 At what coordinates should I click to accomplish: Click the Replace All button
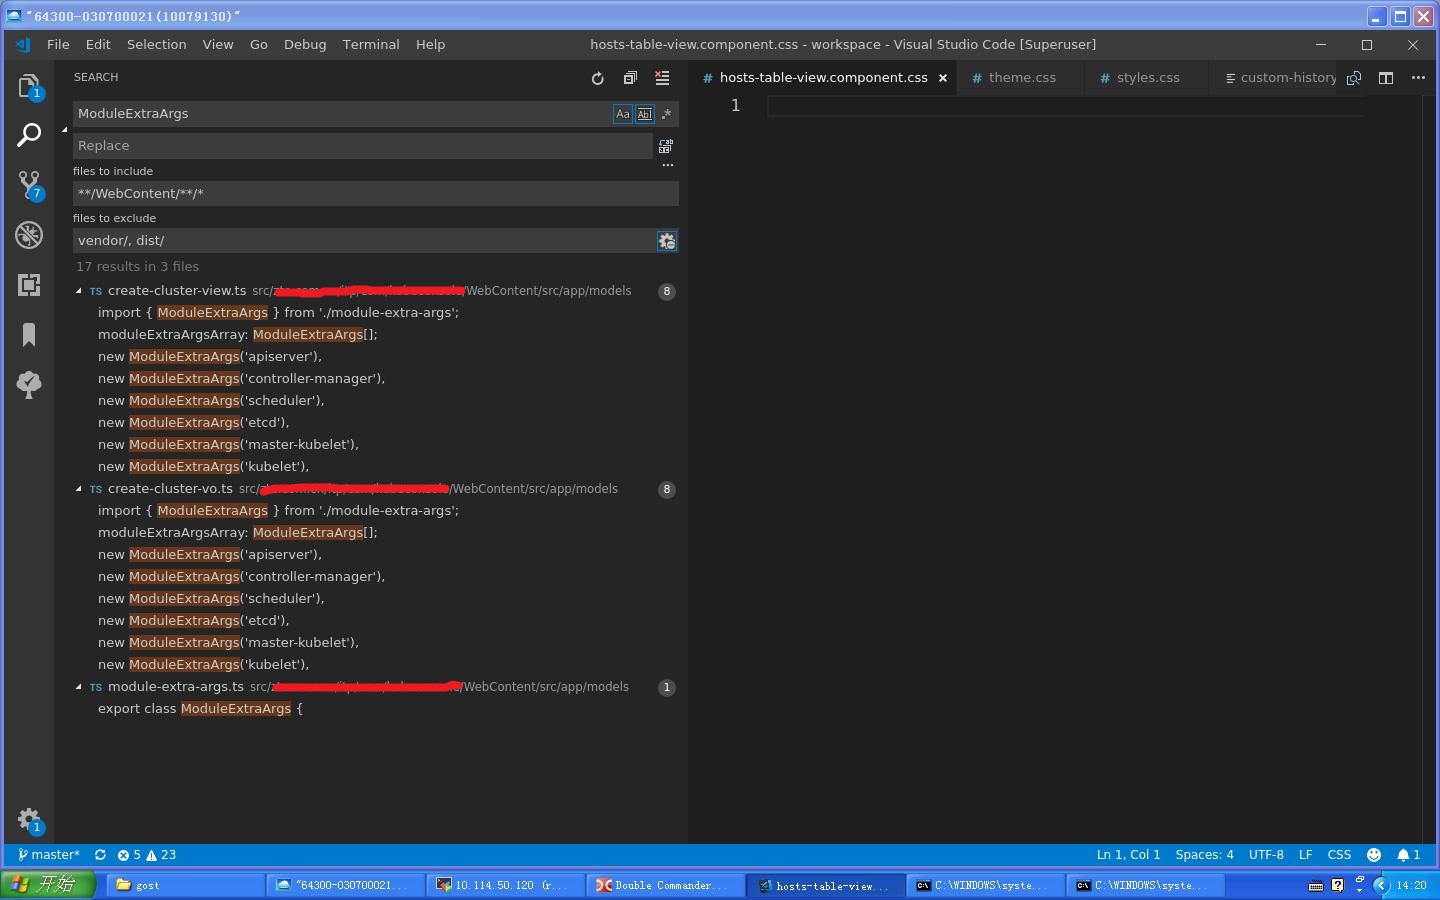coord(666,145)
